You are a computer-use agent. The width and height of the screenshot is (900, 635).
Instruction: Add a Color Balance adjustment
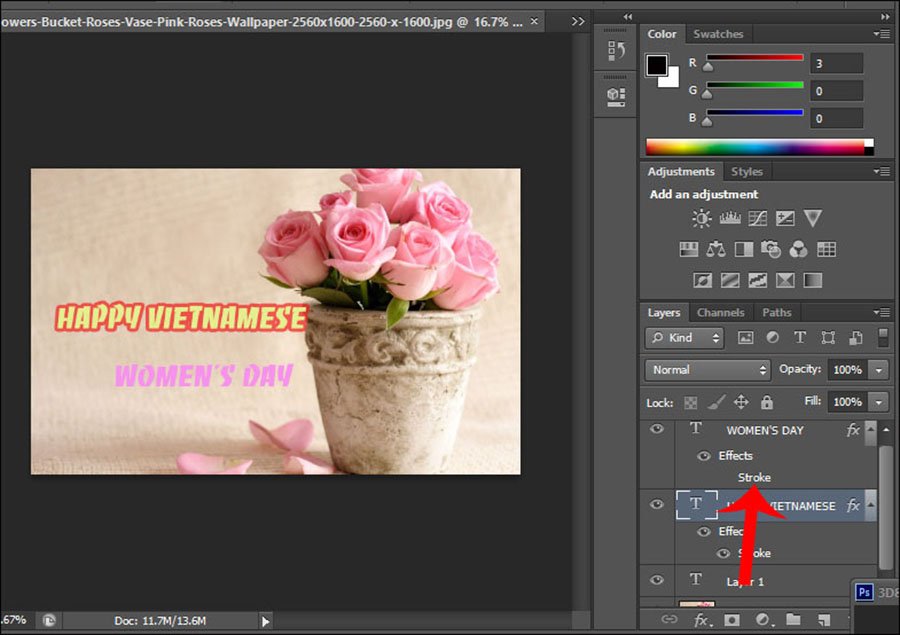[x=716, y=249]
